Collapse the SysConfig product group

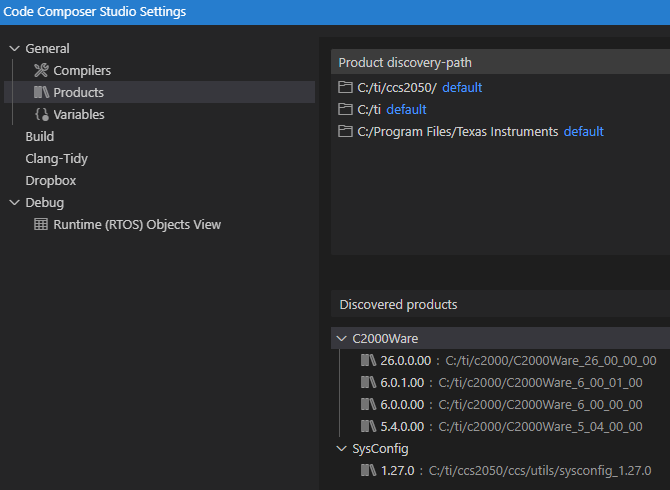tap(341, 449)
